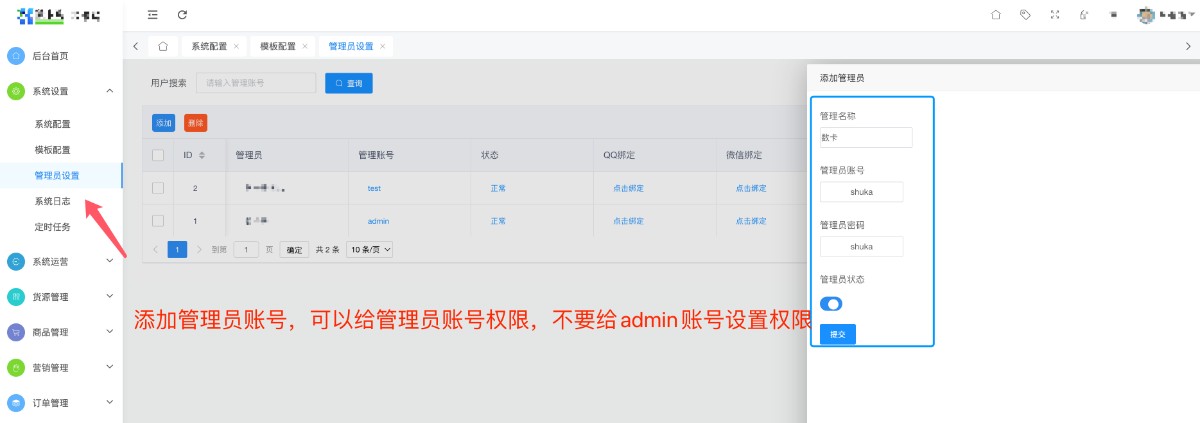Click the refresh icon in top bar
The height and width of the screenshot is (423, 1200).
182,15
